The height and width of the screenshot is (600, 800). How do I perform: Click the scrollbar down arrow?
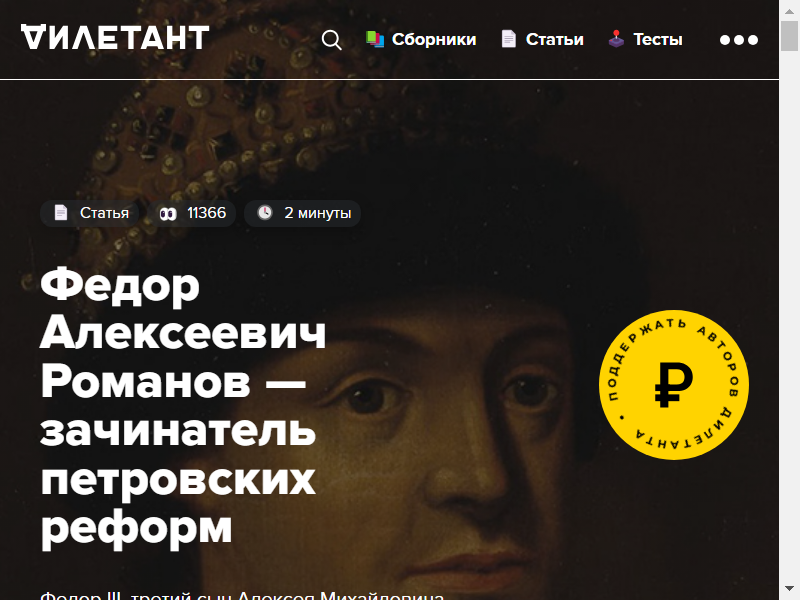789,589
